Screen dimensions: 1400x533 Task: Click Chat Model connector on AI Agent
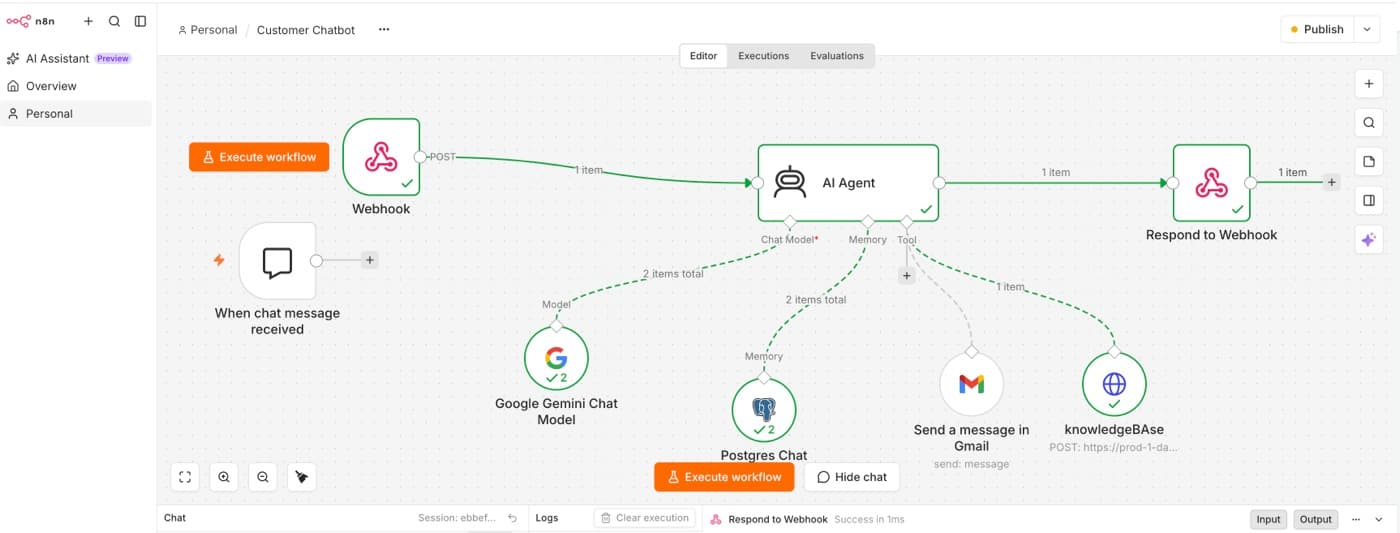pyautogui.click(x=789, y=221)
